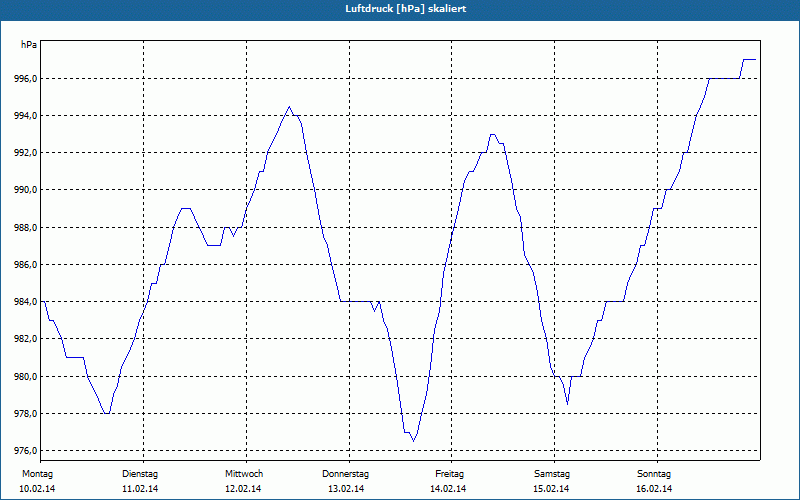This screenshot has height=500, width=800.
Task: Click the date 10.02.14
Action: (x=37, y=489)
